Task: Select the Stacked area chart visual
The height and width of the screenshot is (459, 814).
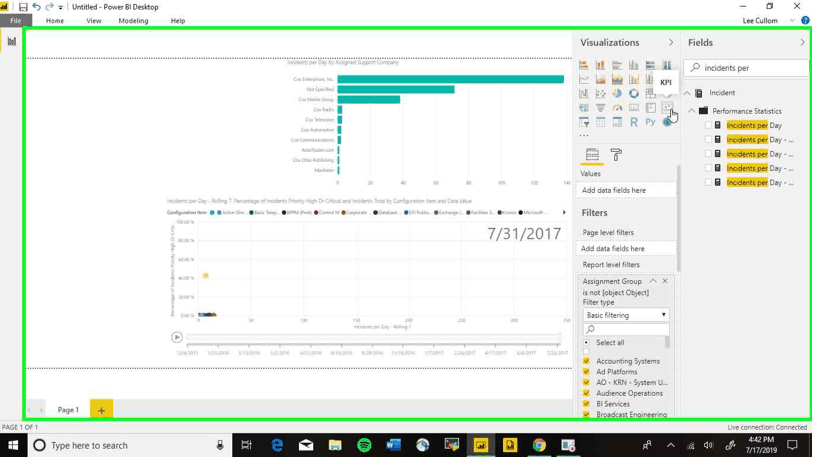Action: pyautogui.click(x=617, y=79)
